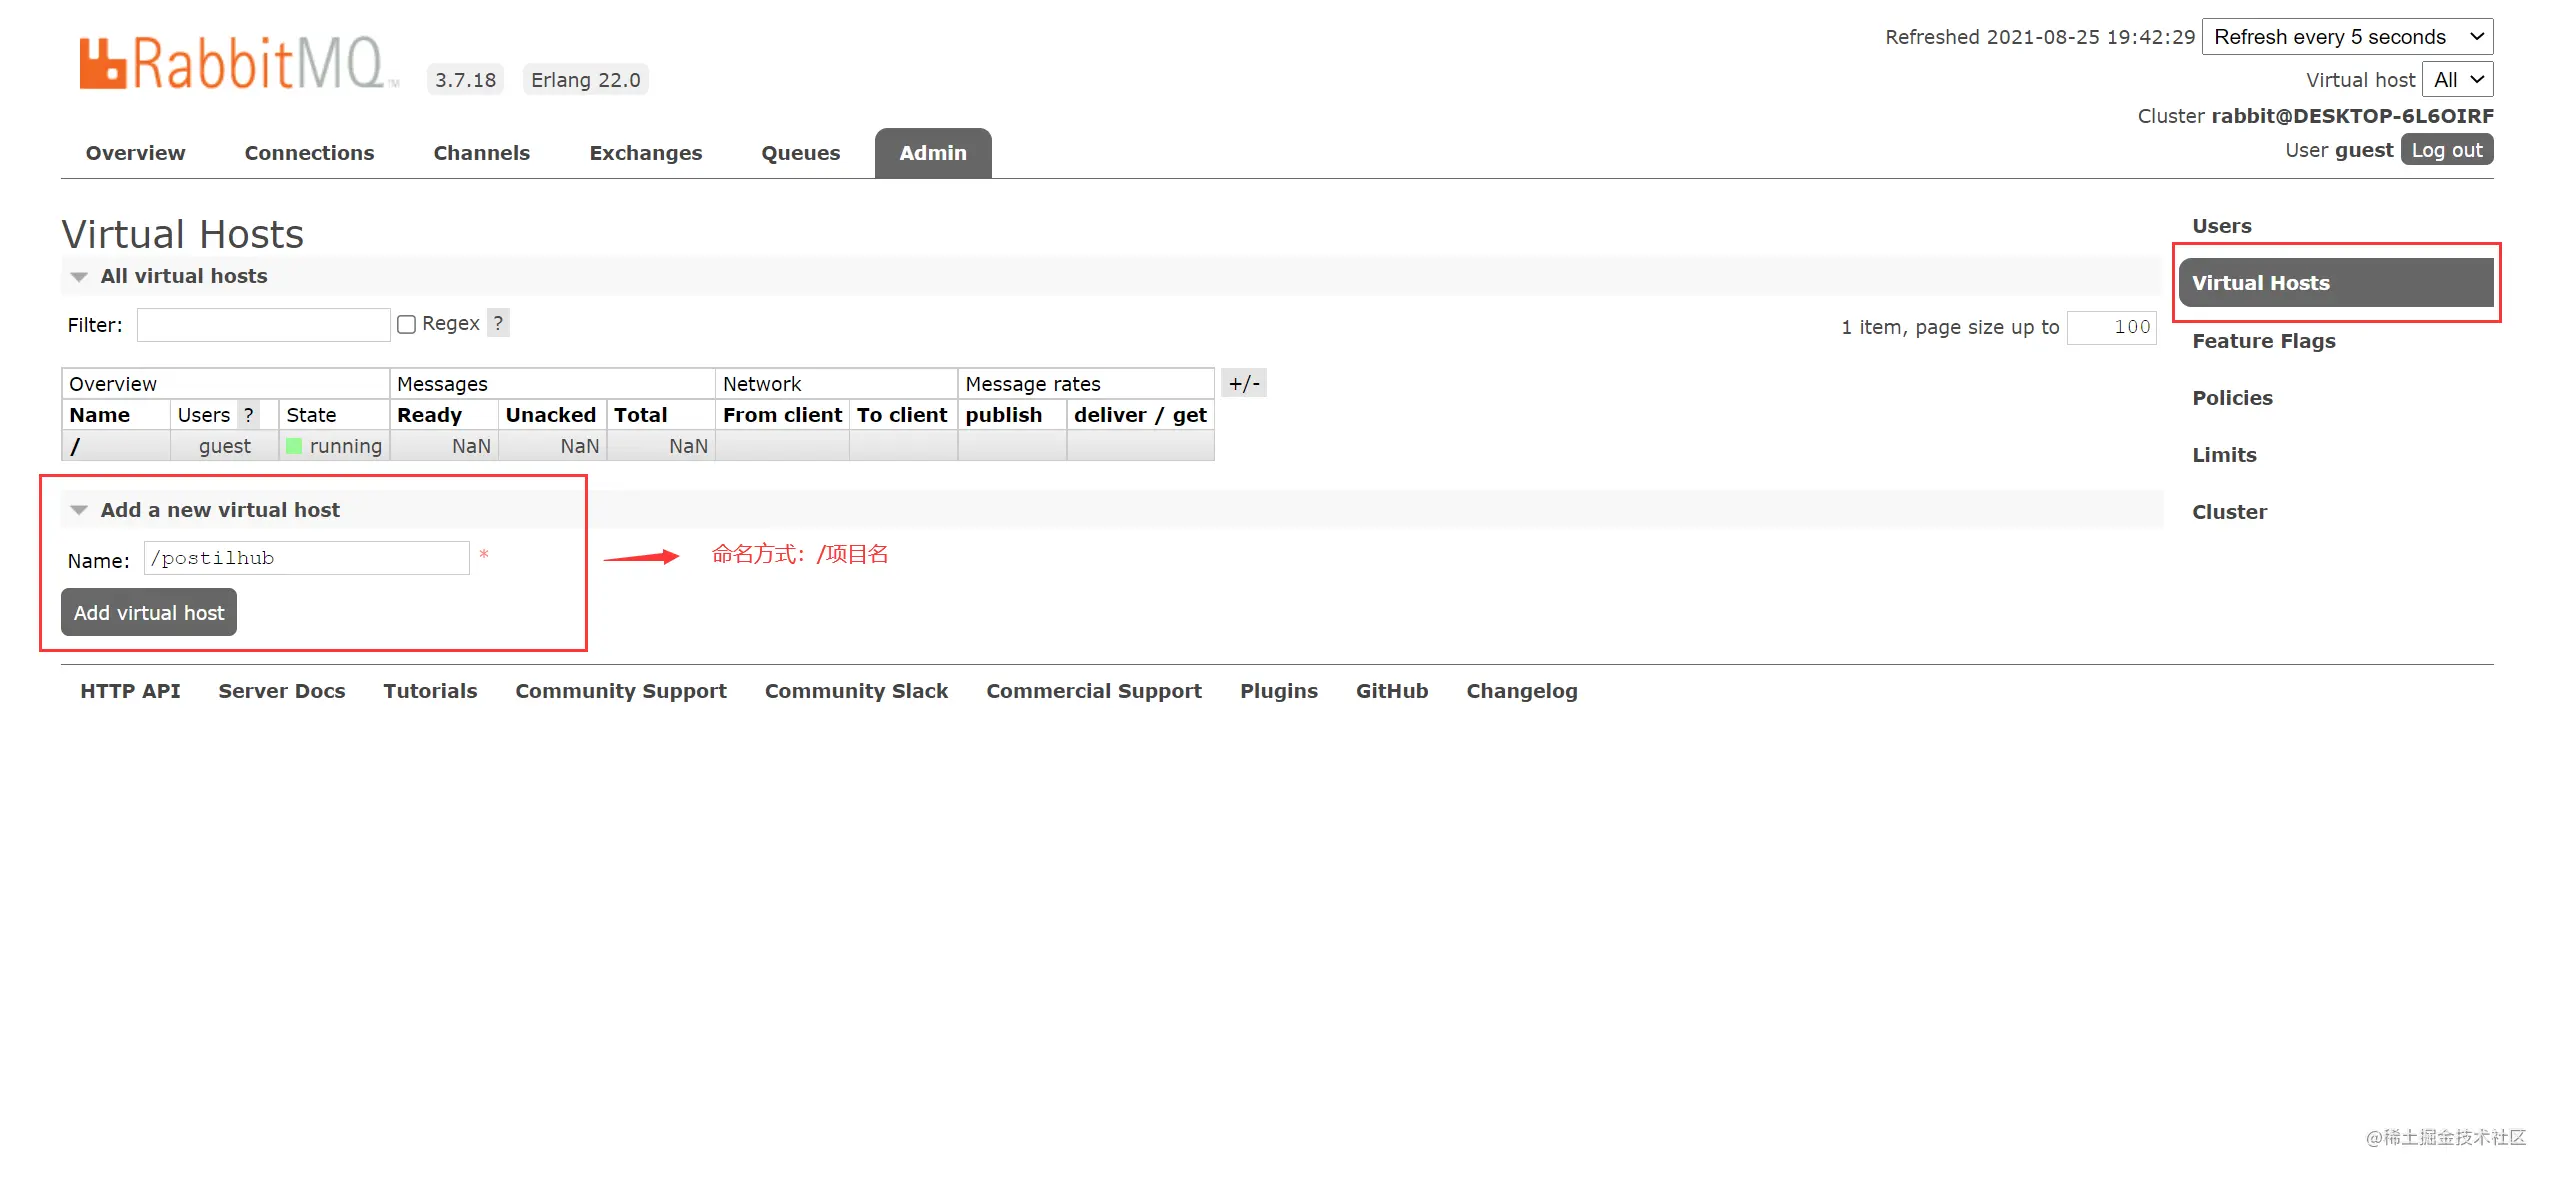Toggle table columns with +/- button
Viewport: 2557px width, 1178px height.
point(1244,383)
